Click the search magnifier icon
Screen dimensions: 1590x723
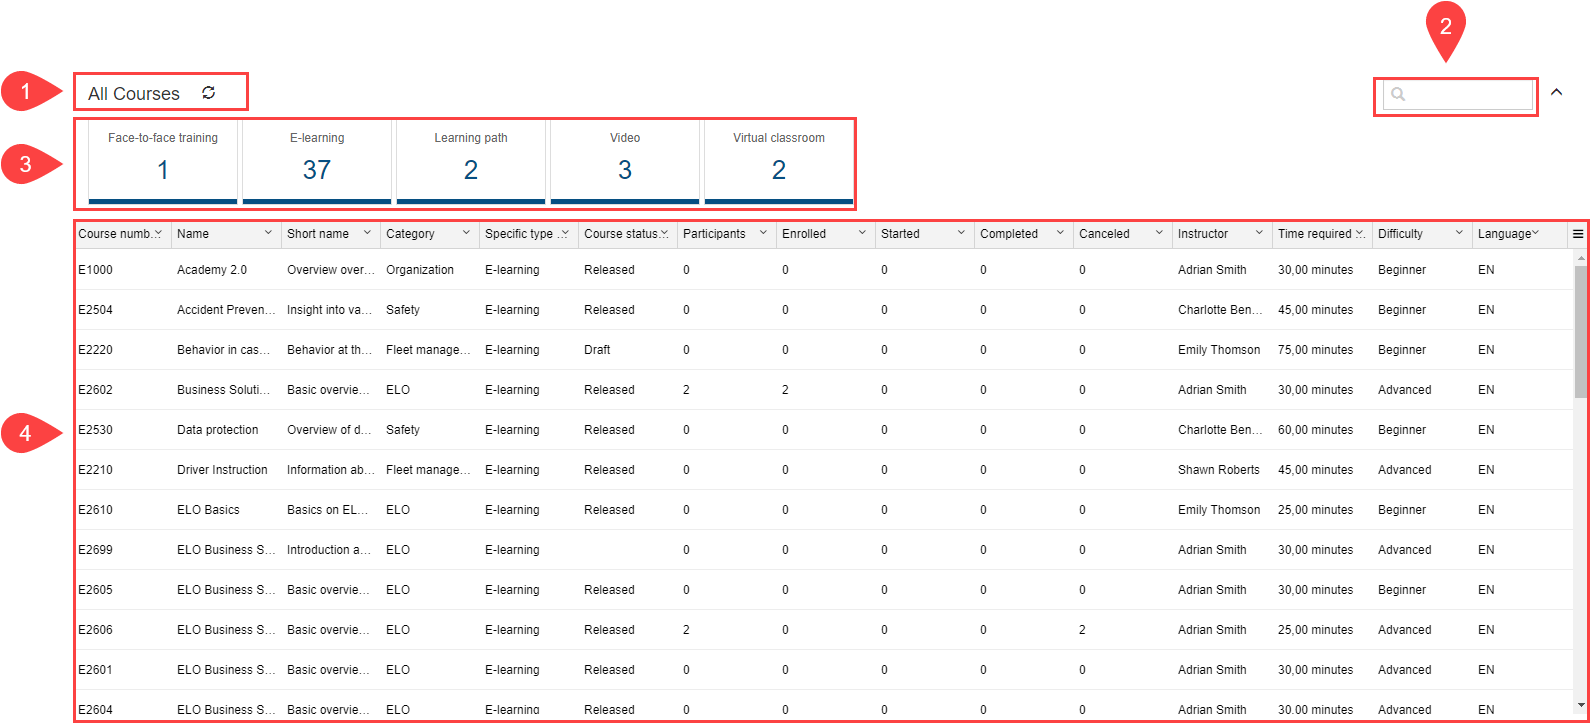pos(1398,94)
